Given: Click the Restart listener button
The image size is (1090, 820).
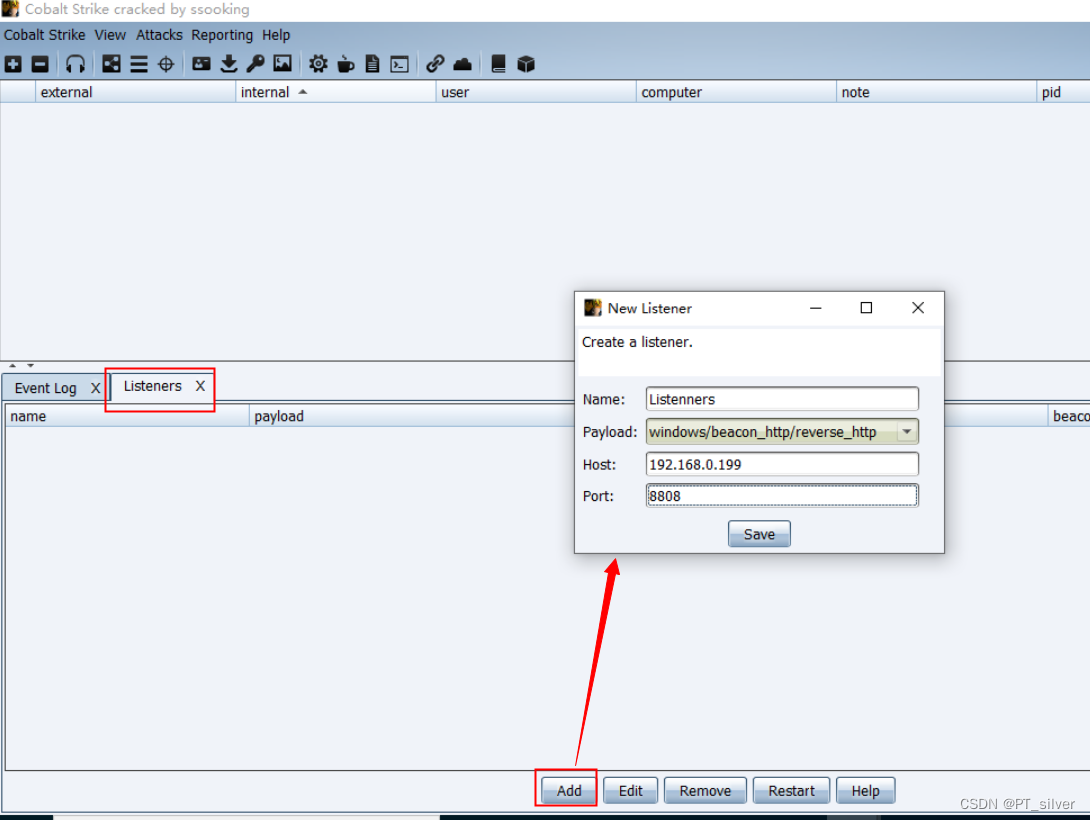Looking at the screenshot, I should [791, 791].
